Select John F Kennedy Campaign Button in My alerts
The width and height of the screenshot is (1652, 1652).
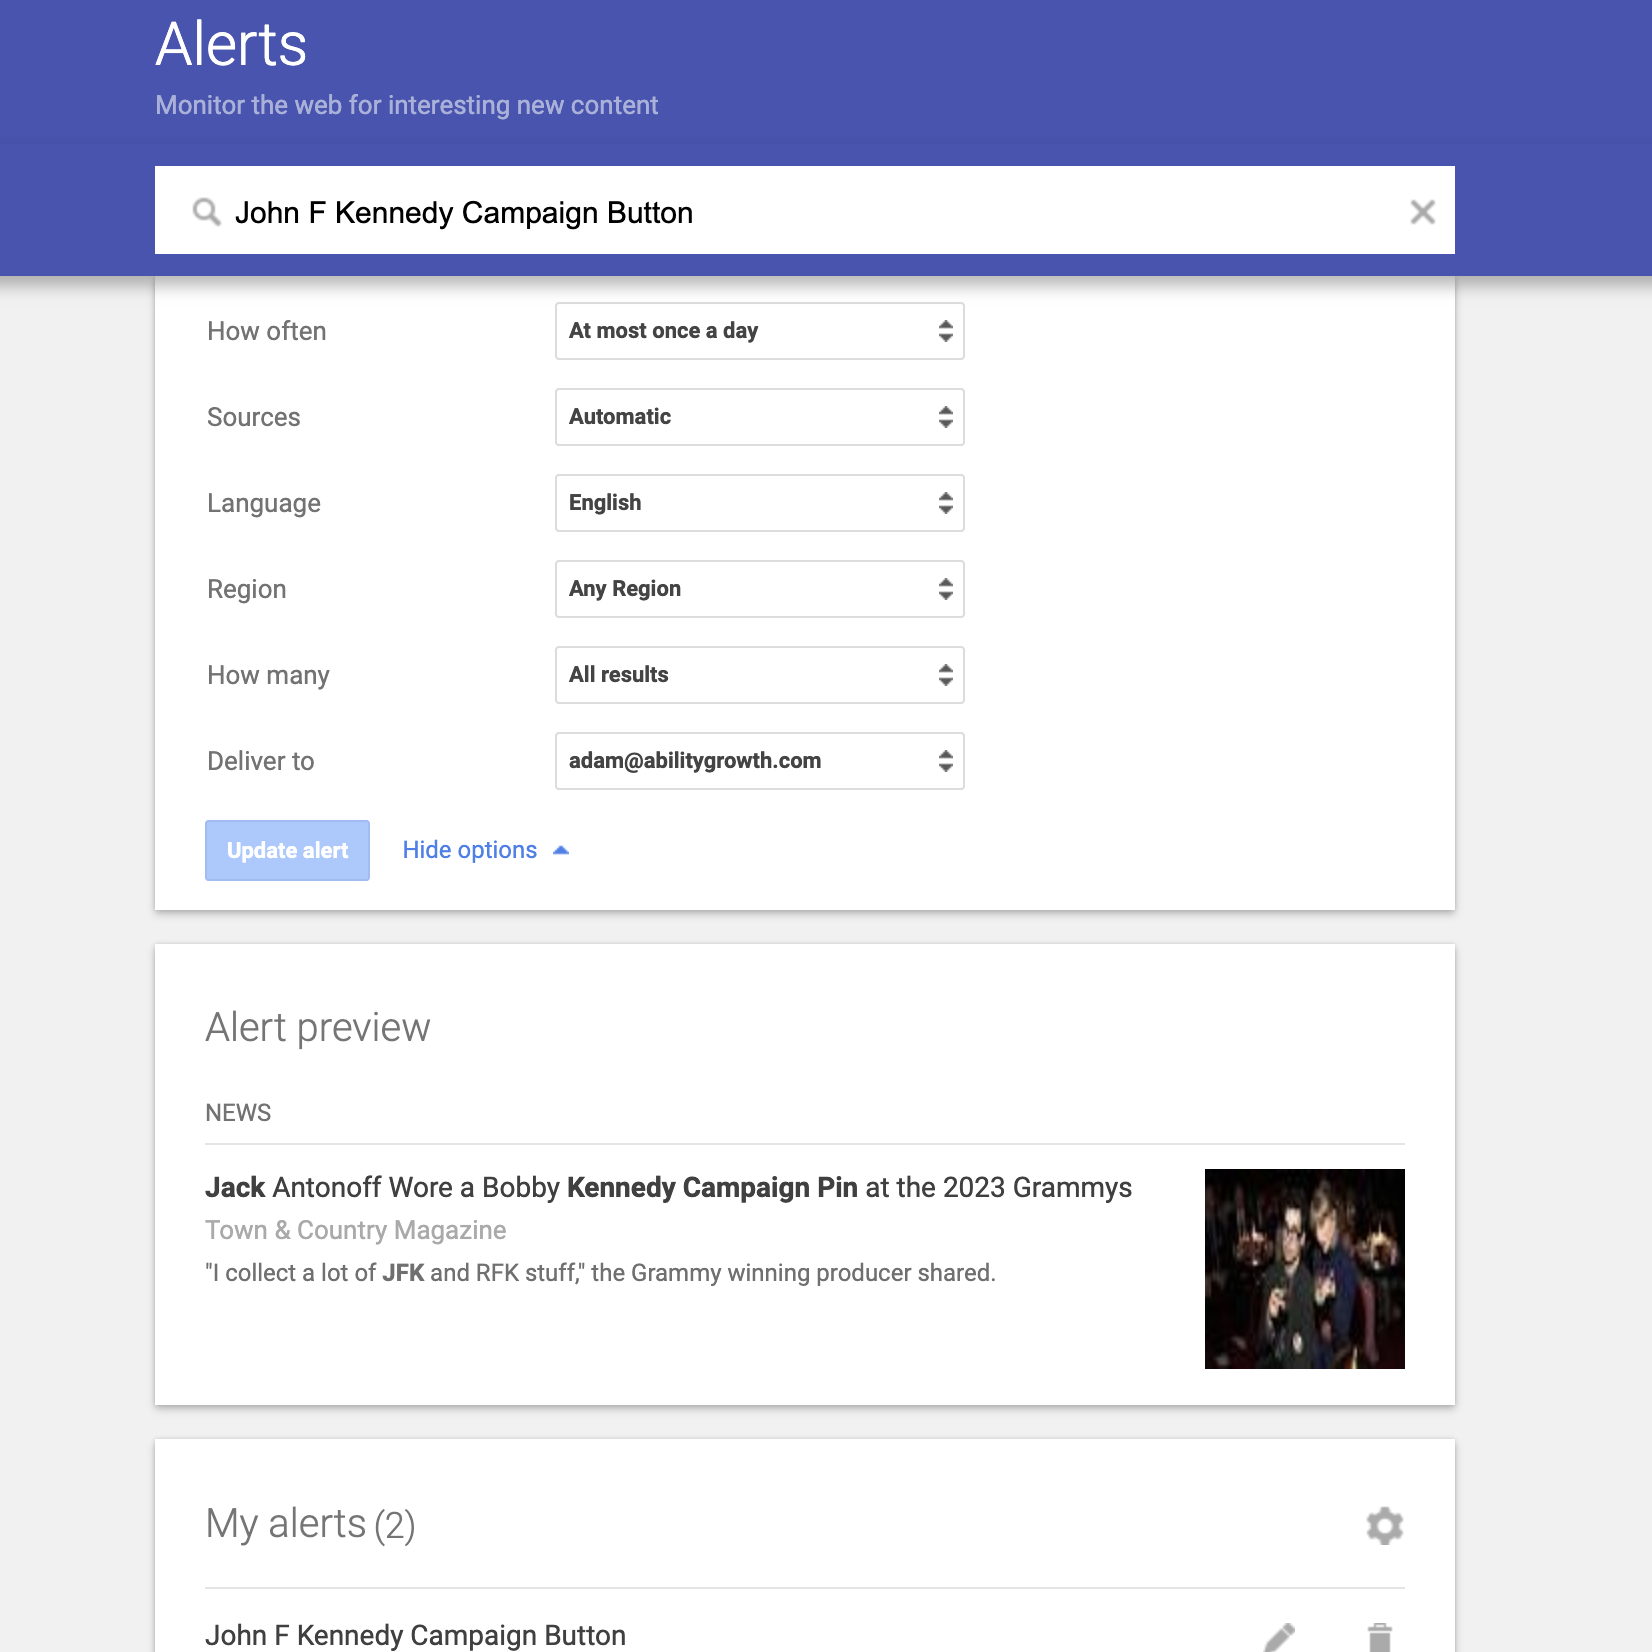pos(415,1635)
